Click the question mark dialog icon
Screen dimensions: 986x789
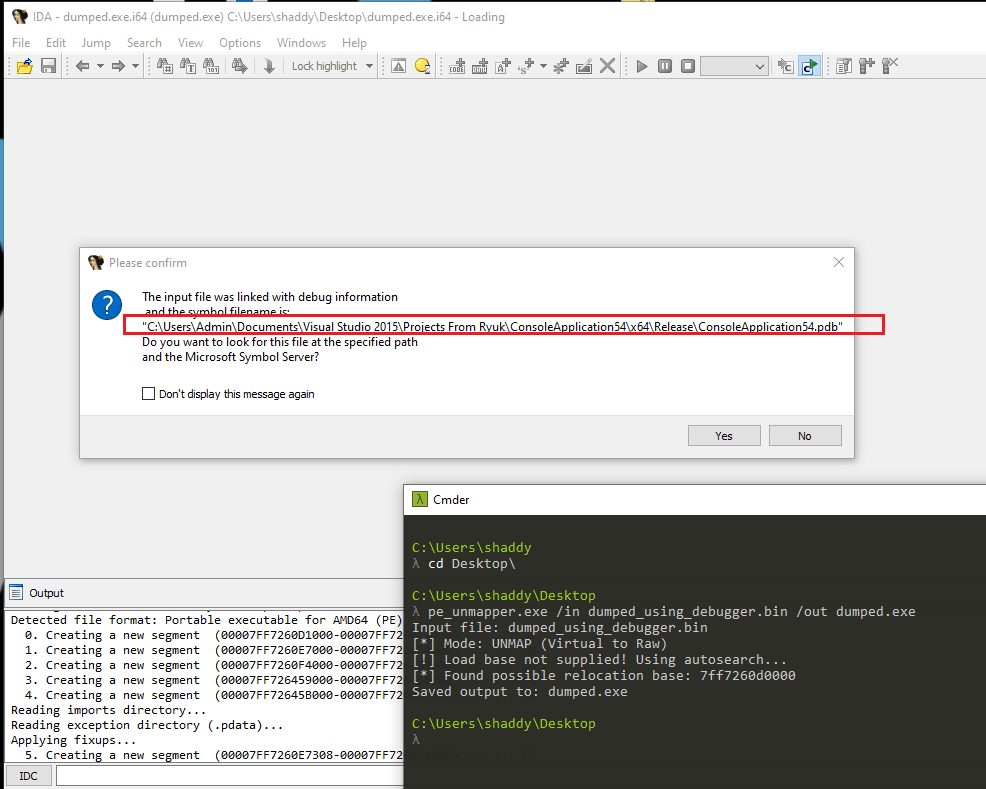[107, 305]
